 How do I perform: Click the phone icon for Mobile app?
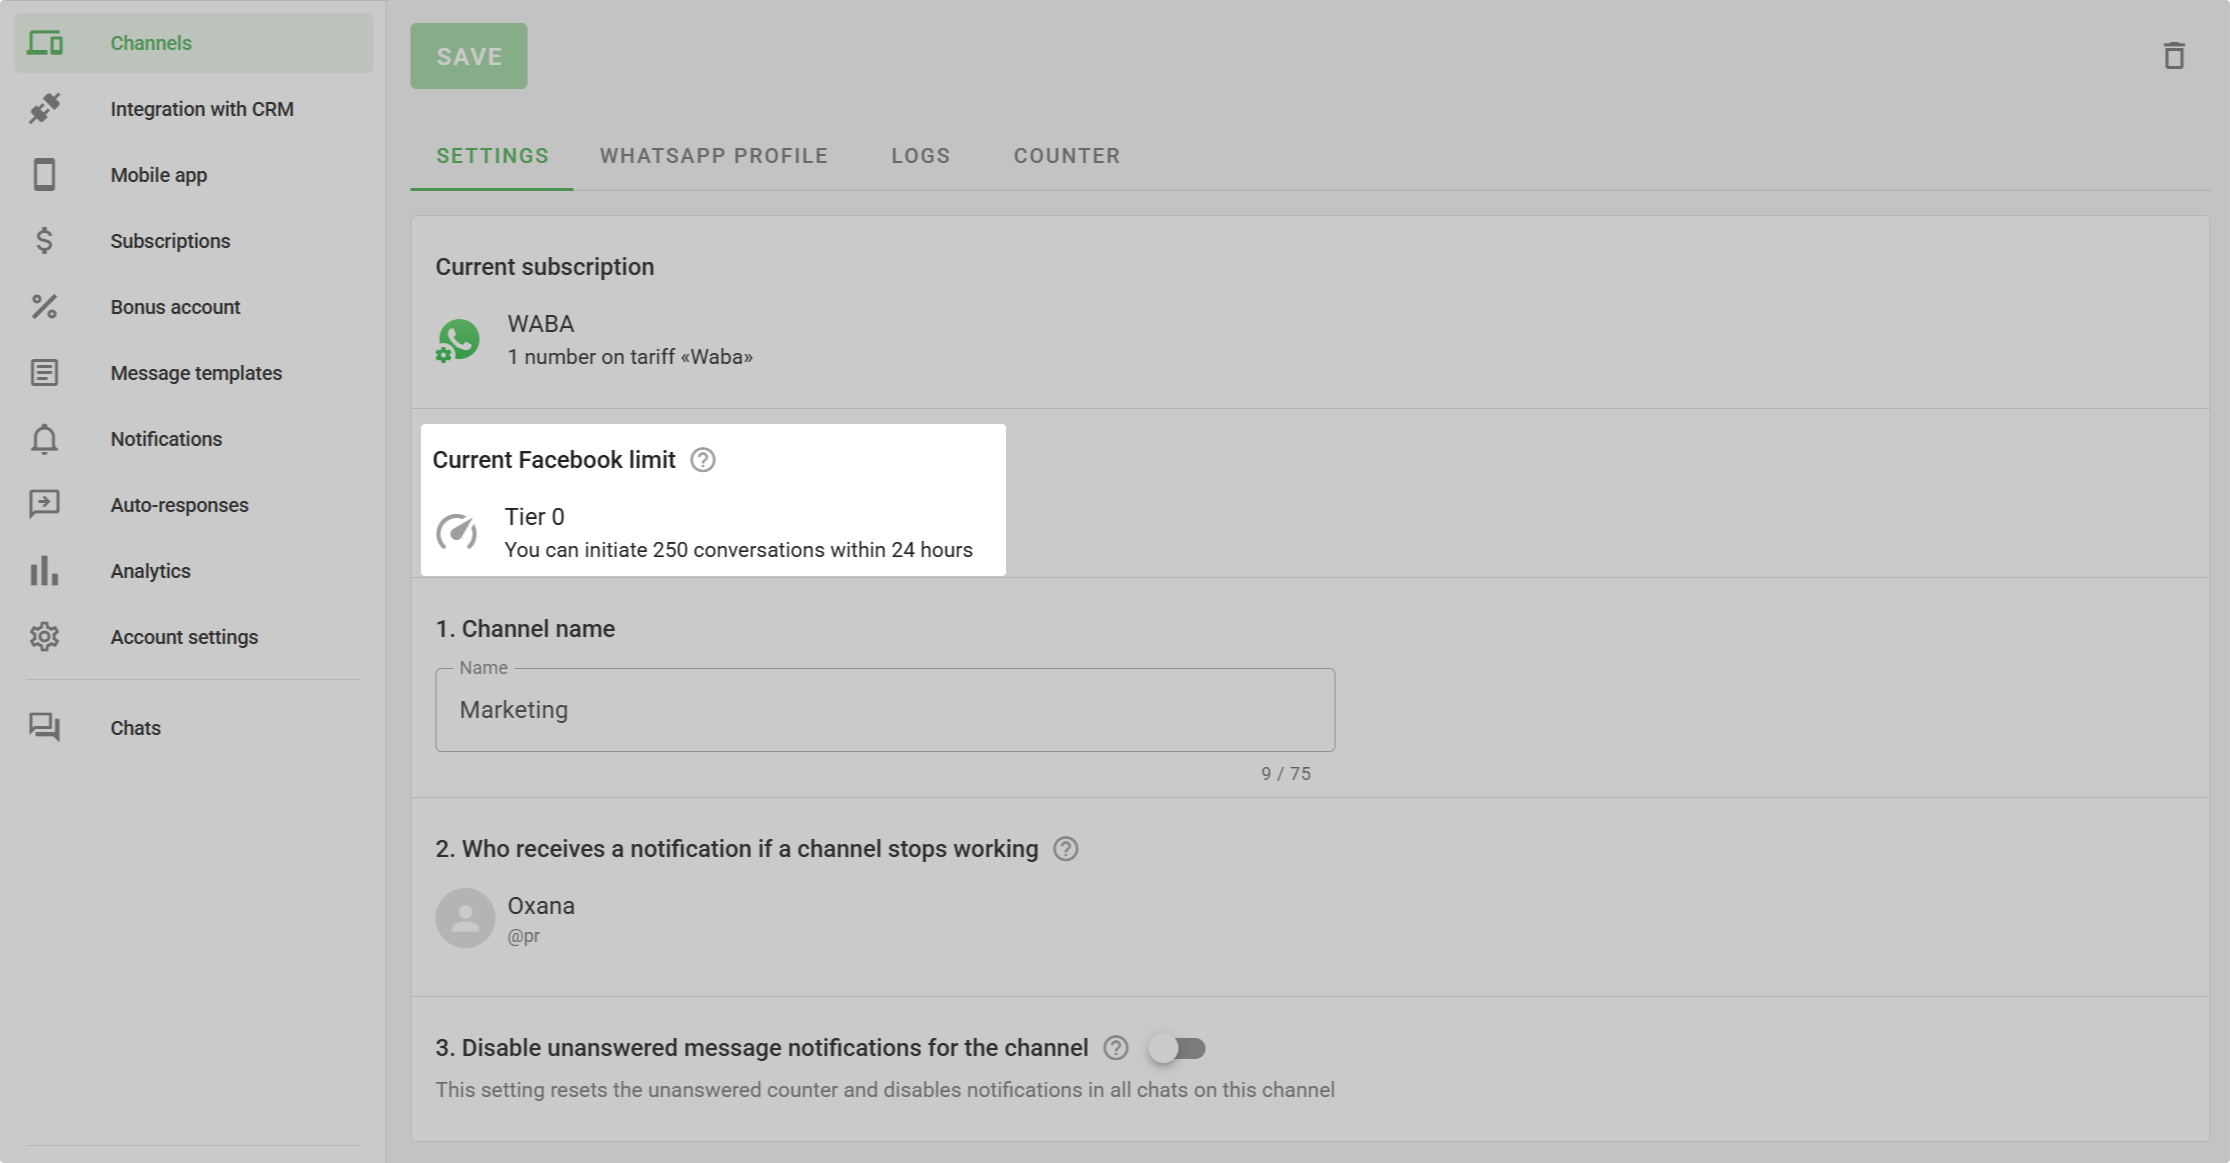45,175
